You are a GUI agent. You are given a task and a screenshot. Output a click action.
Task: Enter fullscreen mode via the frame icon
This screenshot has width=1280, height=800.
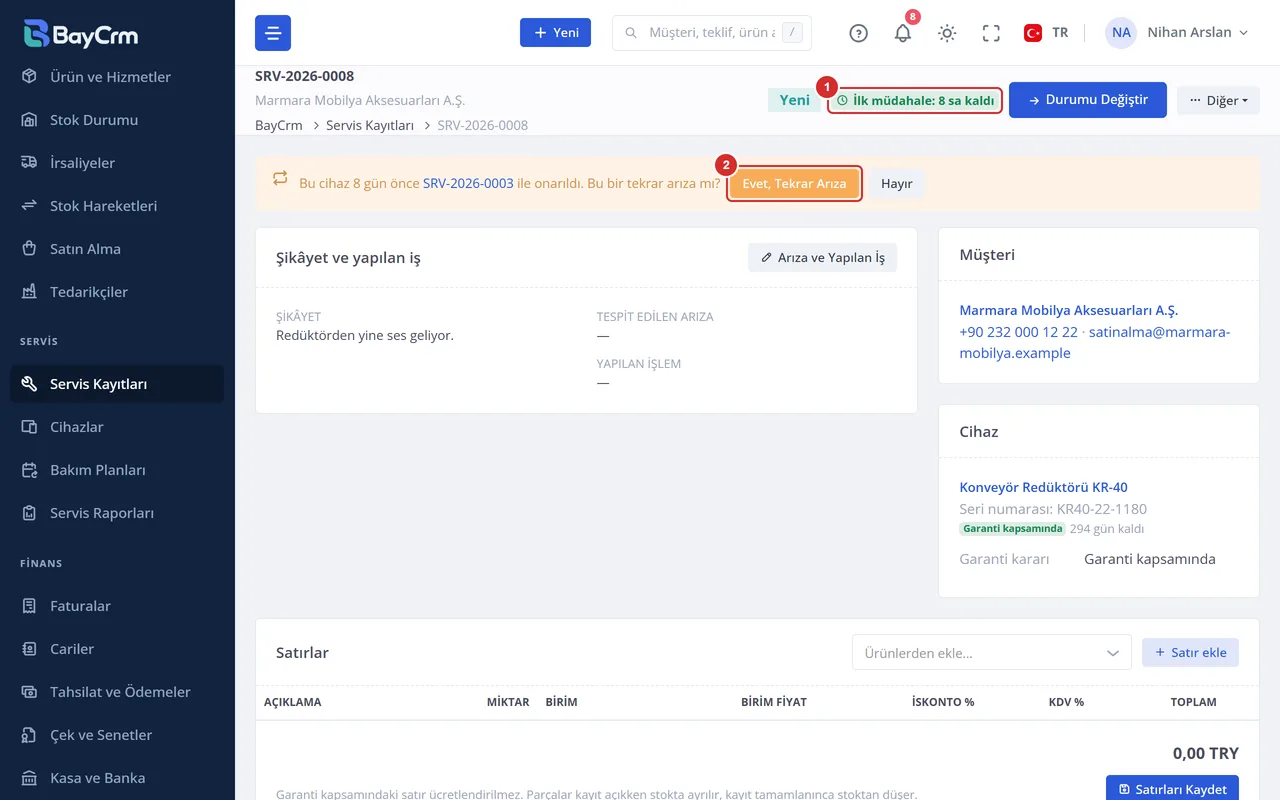tap(991, 33)
